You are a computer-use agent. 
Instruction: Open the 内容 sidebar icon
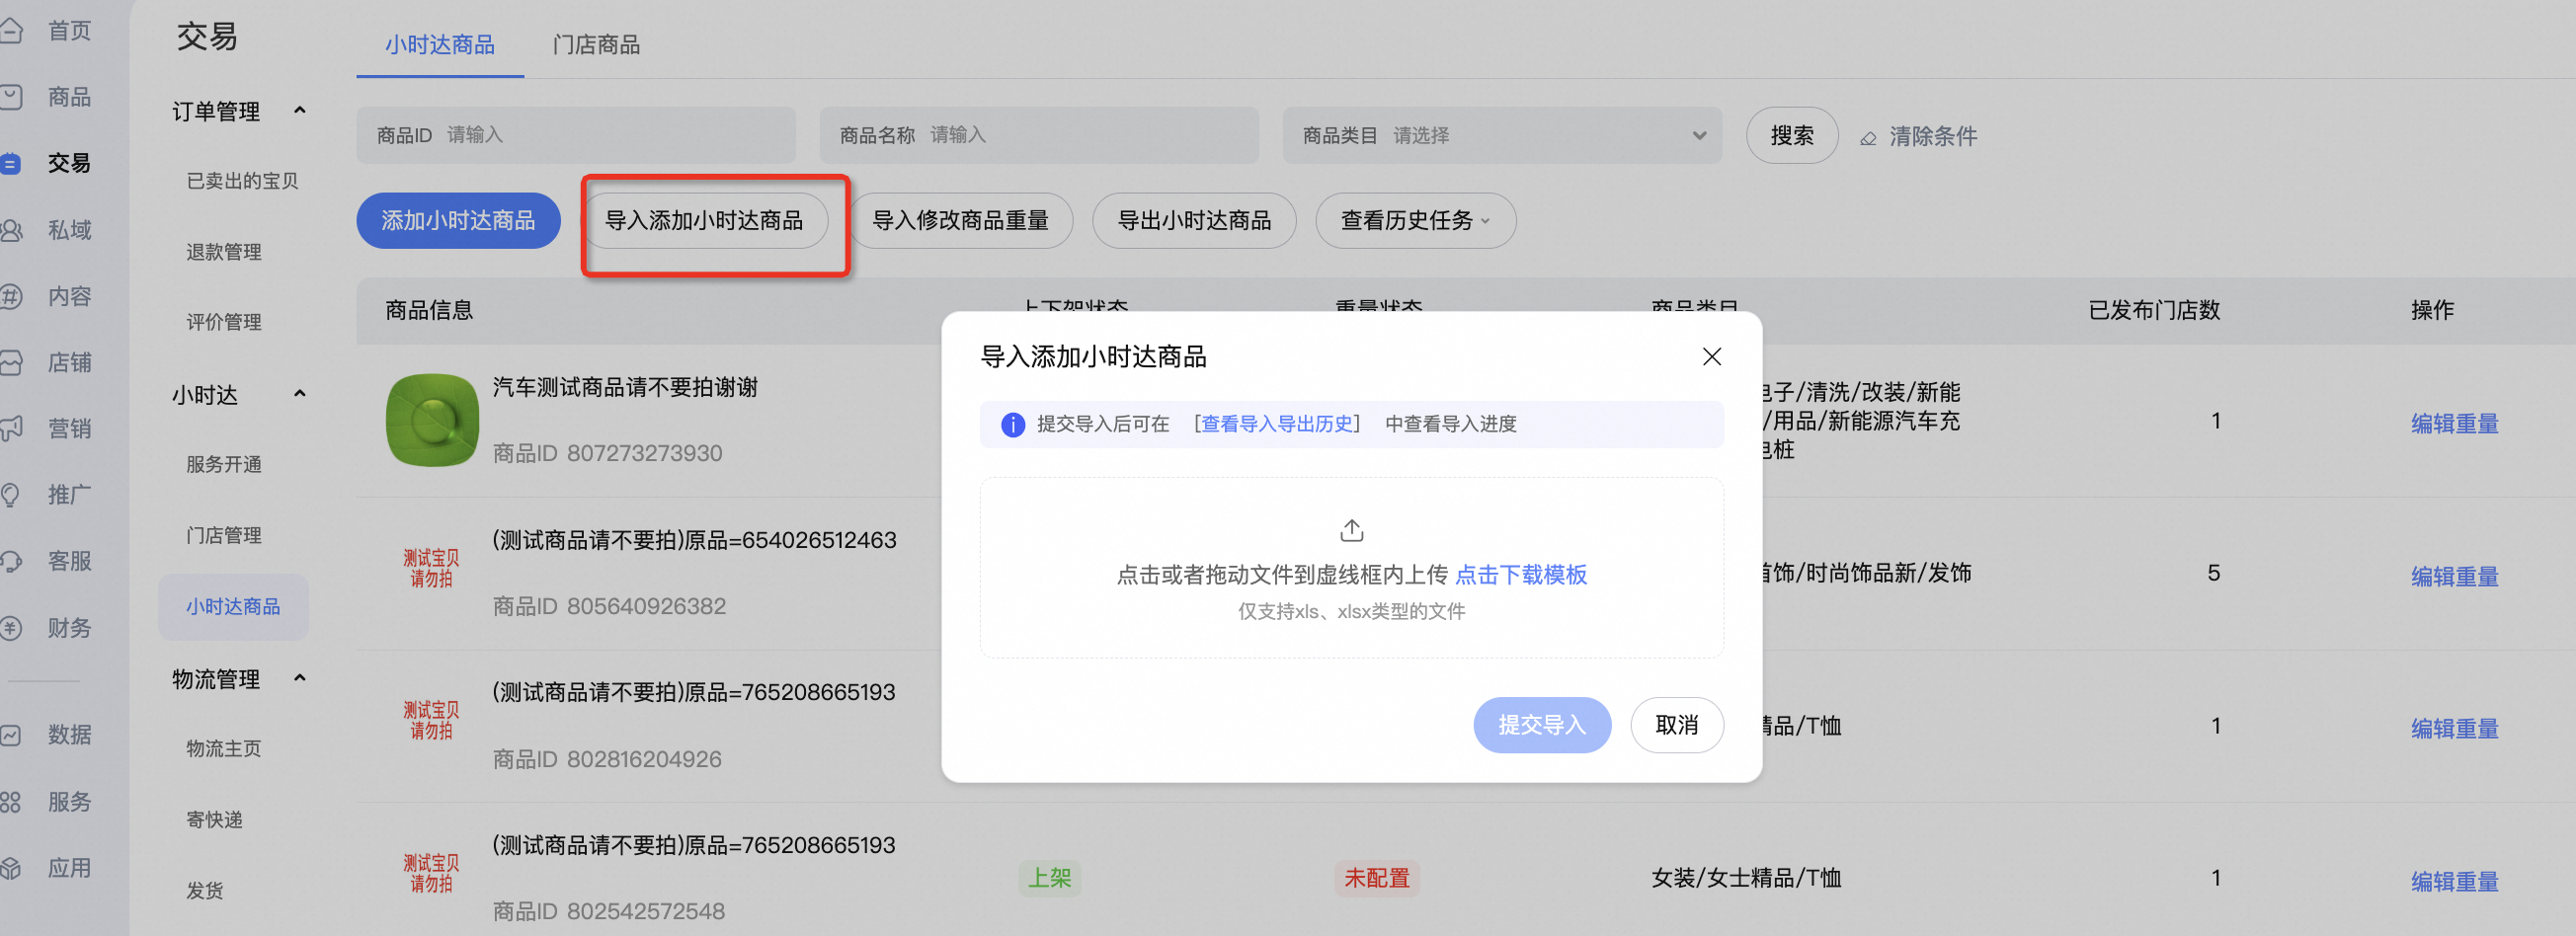point(10,296)
